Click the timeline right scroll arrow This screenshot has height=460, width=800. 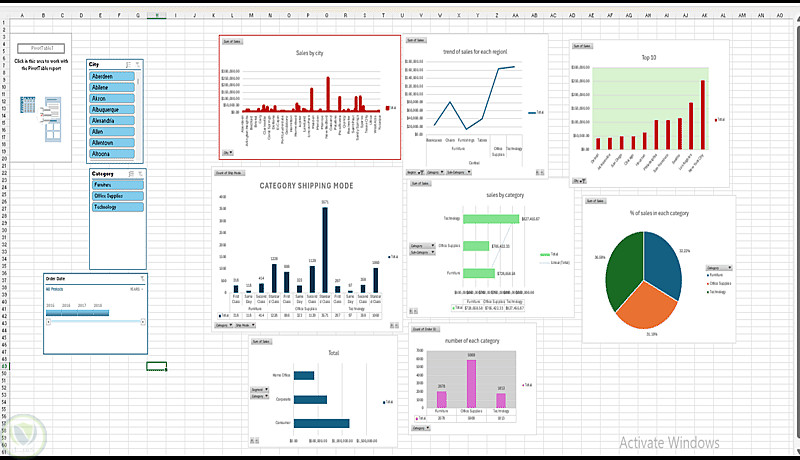pyautogui.click(x=143, y=322)
